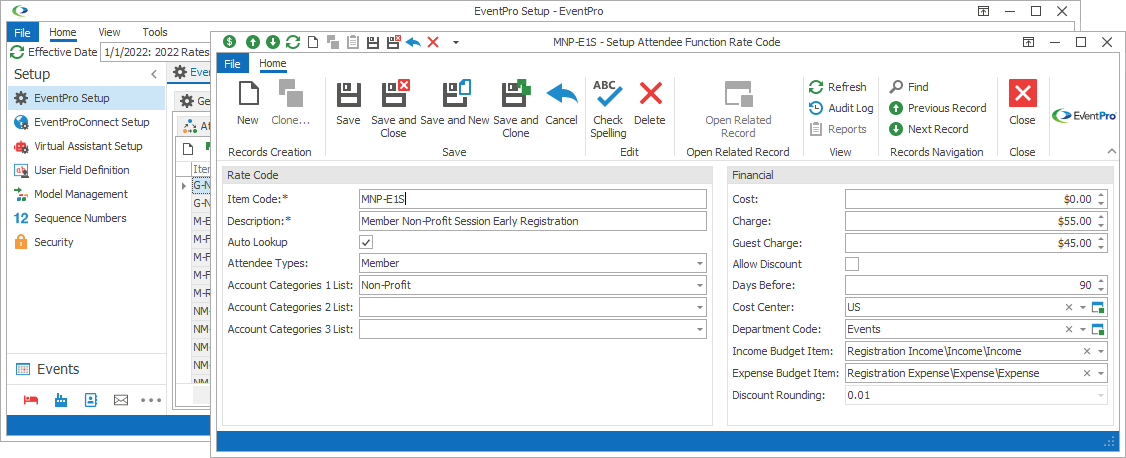Open hotel bed icon in navigation footer

coord(31,400)
